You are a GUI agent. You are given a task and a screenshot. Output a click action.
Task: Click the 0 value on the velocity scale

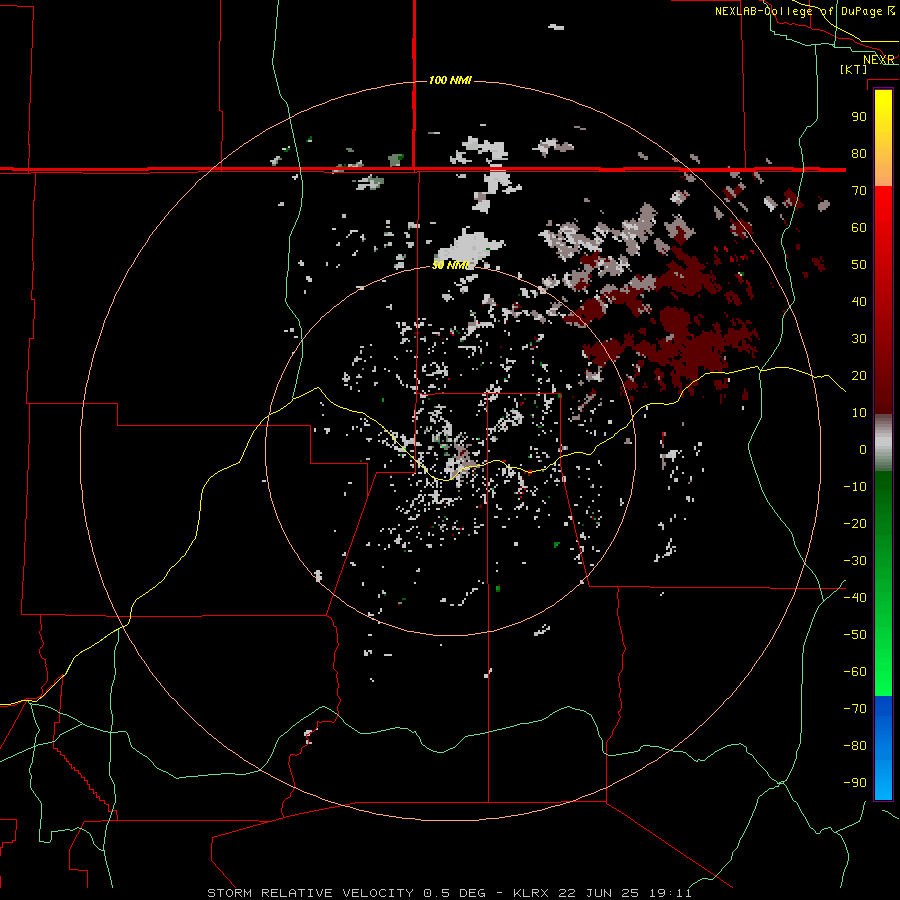[863, 449]
